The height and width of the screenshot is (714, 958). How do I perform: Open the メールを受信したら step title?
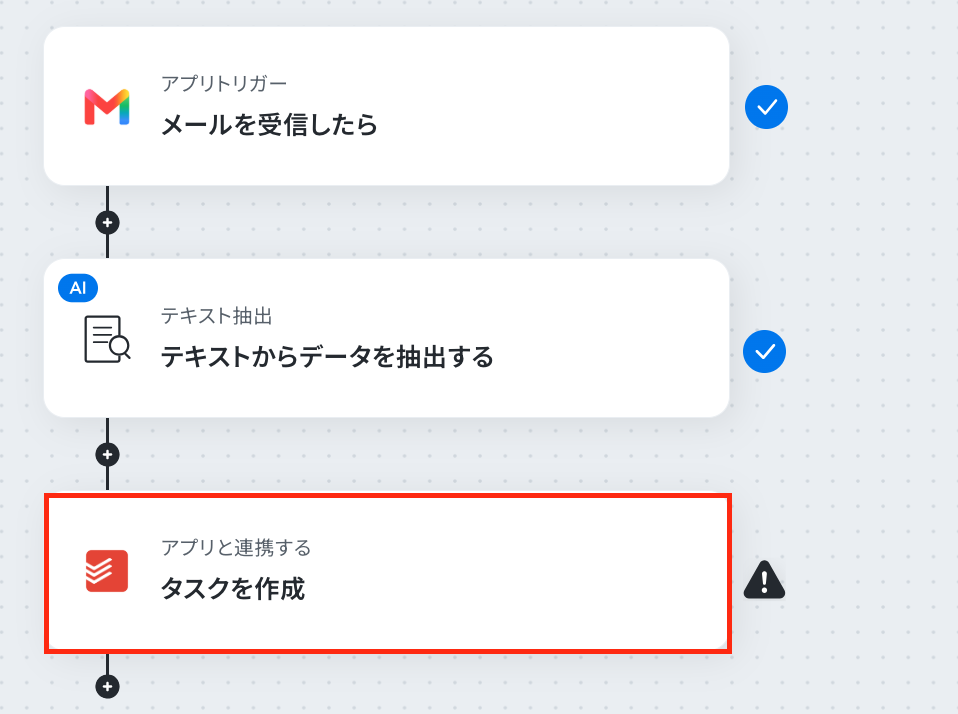[269, 125]
